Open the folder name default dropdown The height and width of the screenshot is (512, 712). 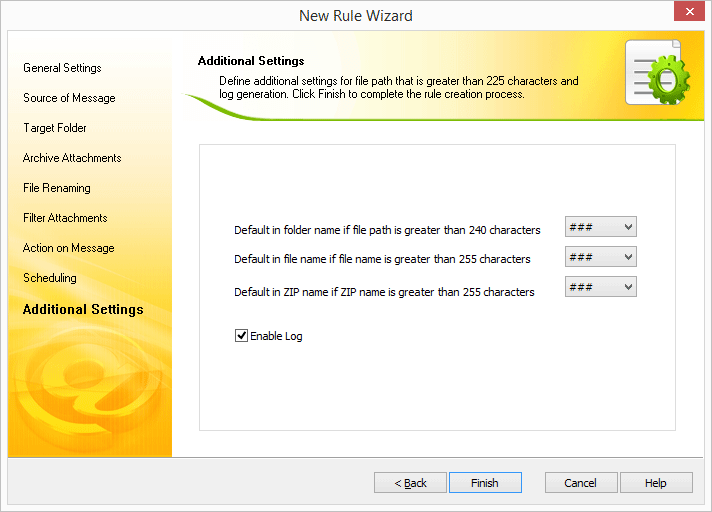tap(600, 227)
